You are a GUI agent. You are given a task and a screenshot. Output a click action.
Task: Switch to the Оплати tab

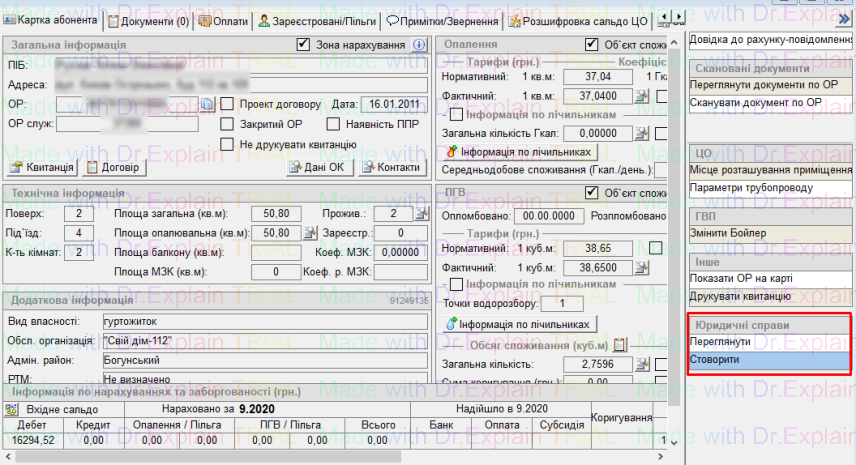(222, 20)
